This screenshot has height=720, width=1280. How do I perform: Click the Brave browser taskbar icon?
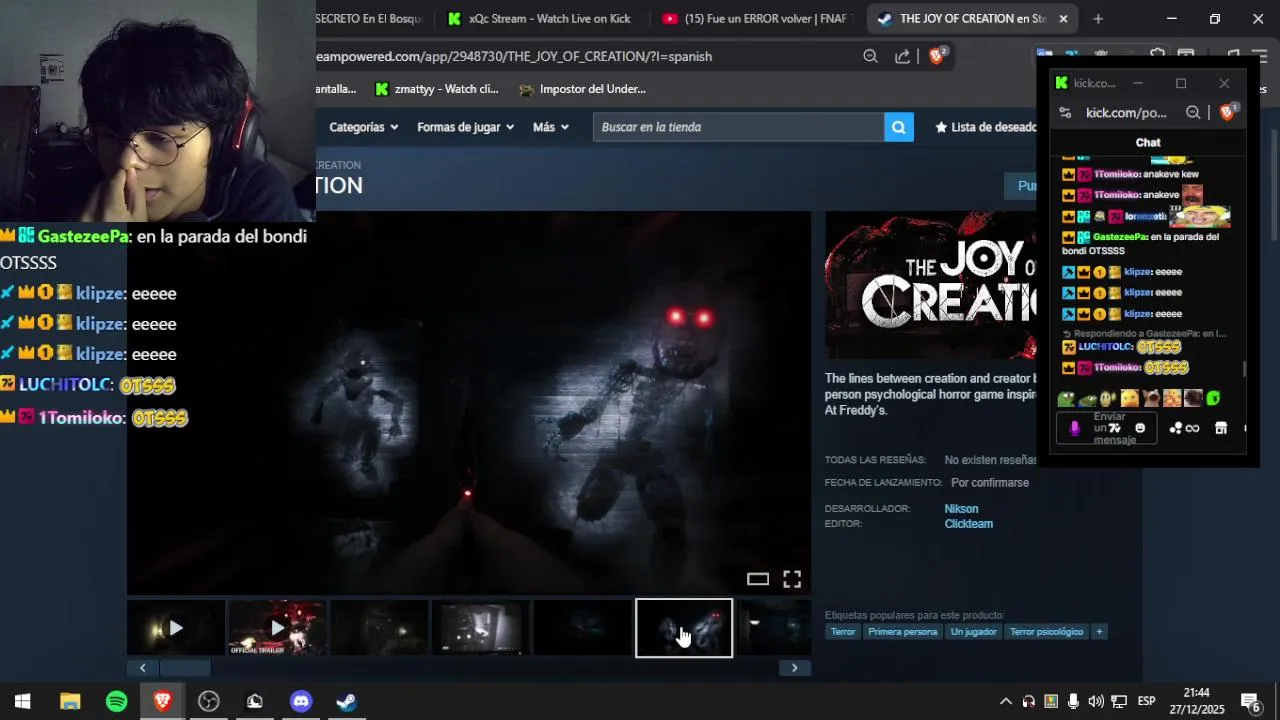click(x=162, y=701)
